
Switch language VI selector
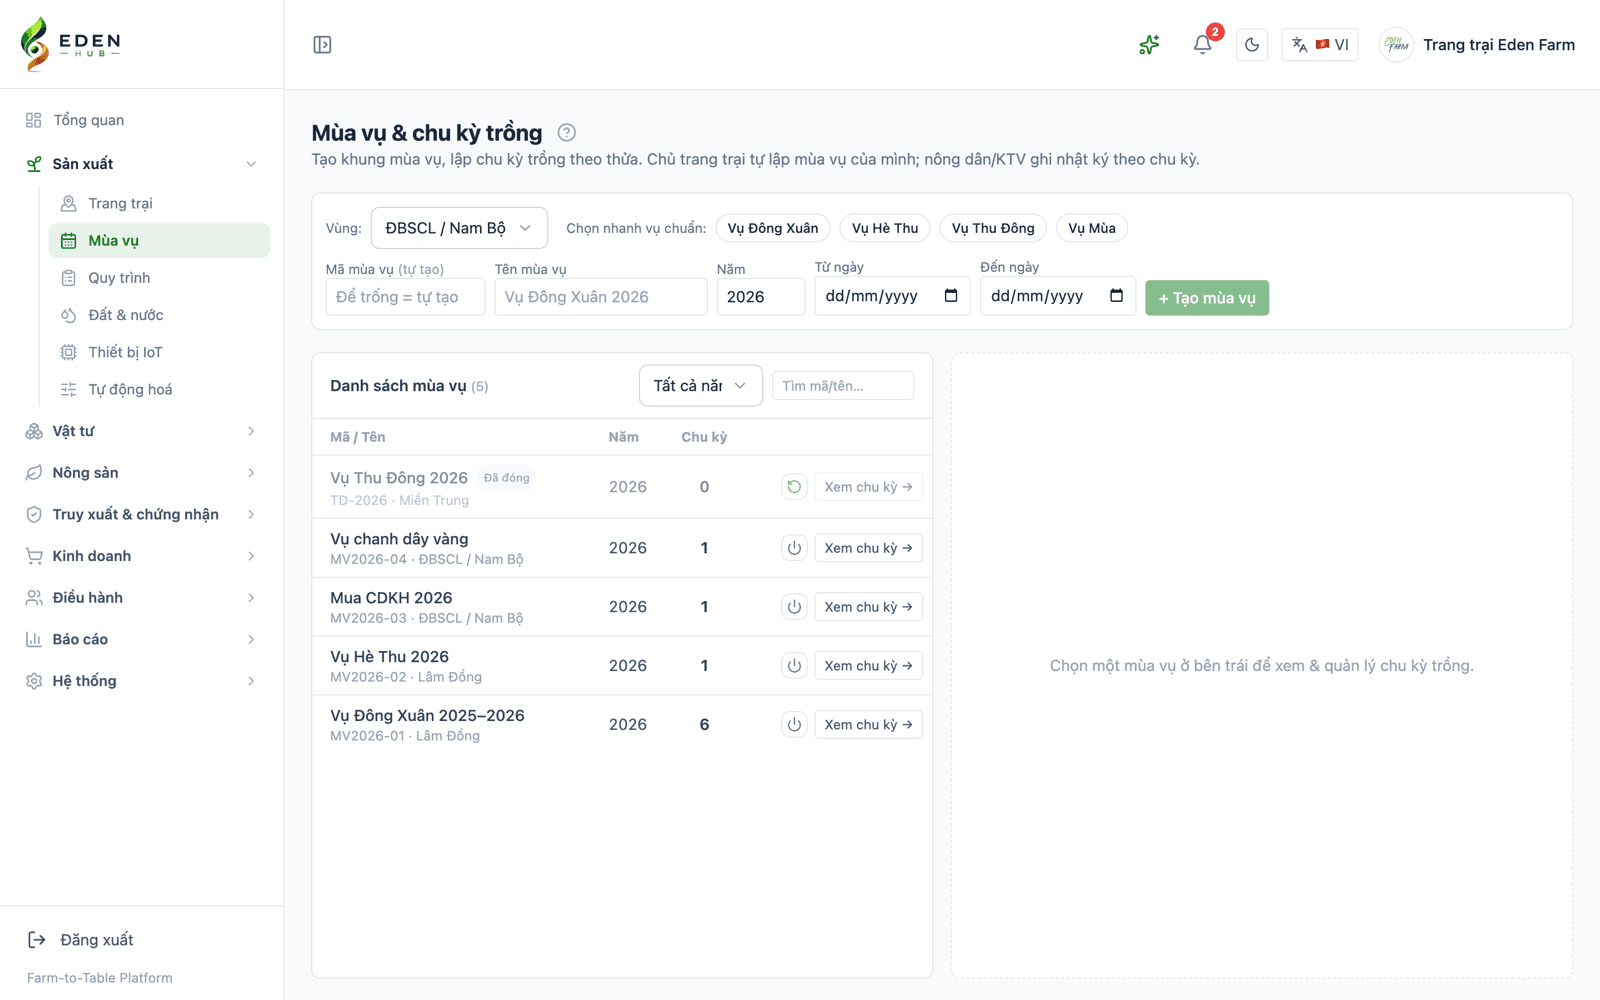1320,45
